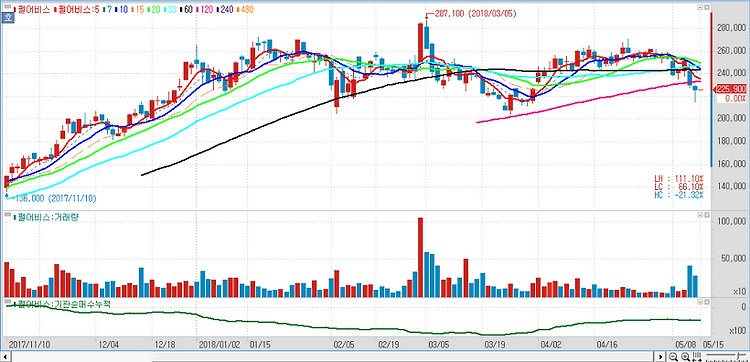The image size is (750, 362).
Task: Collapse the price panel via minimize icon
Action: (x=699, y=8)
